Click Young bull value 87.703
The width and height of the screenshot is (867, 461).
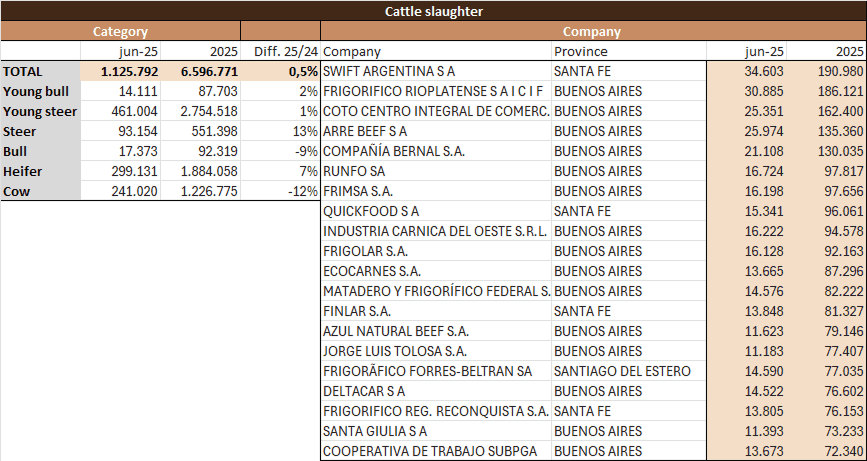tap(201, 91)
